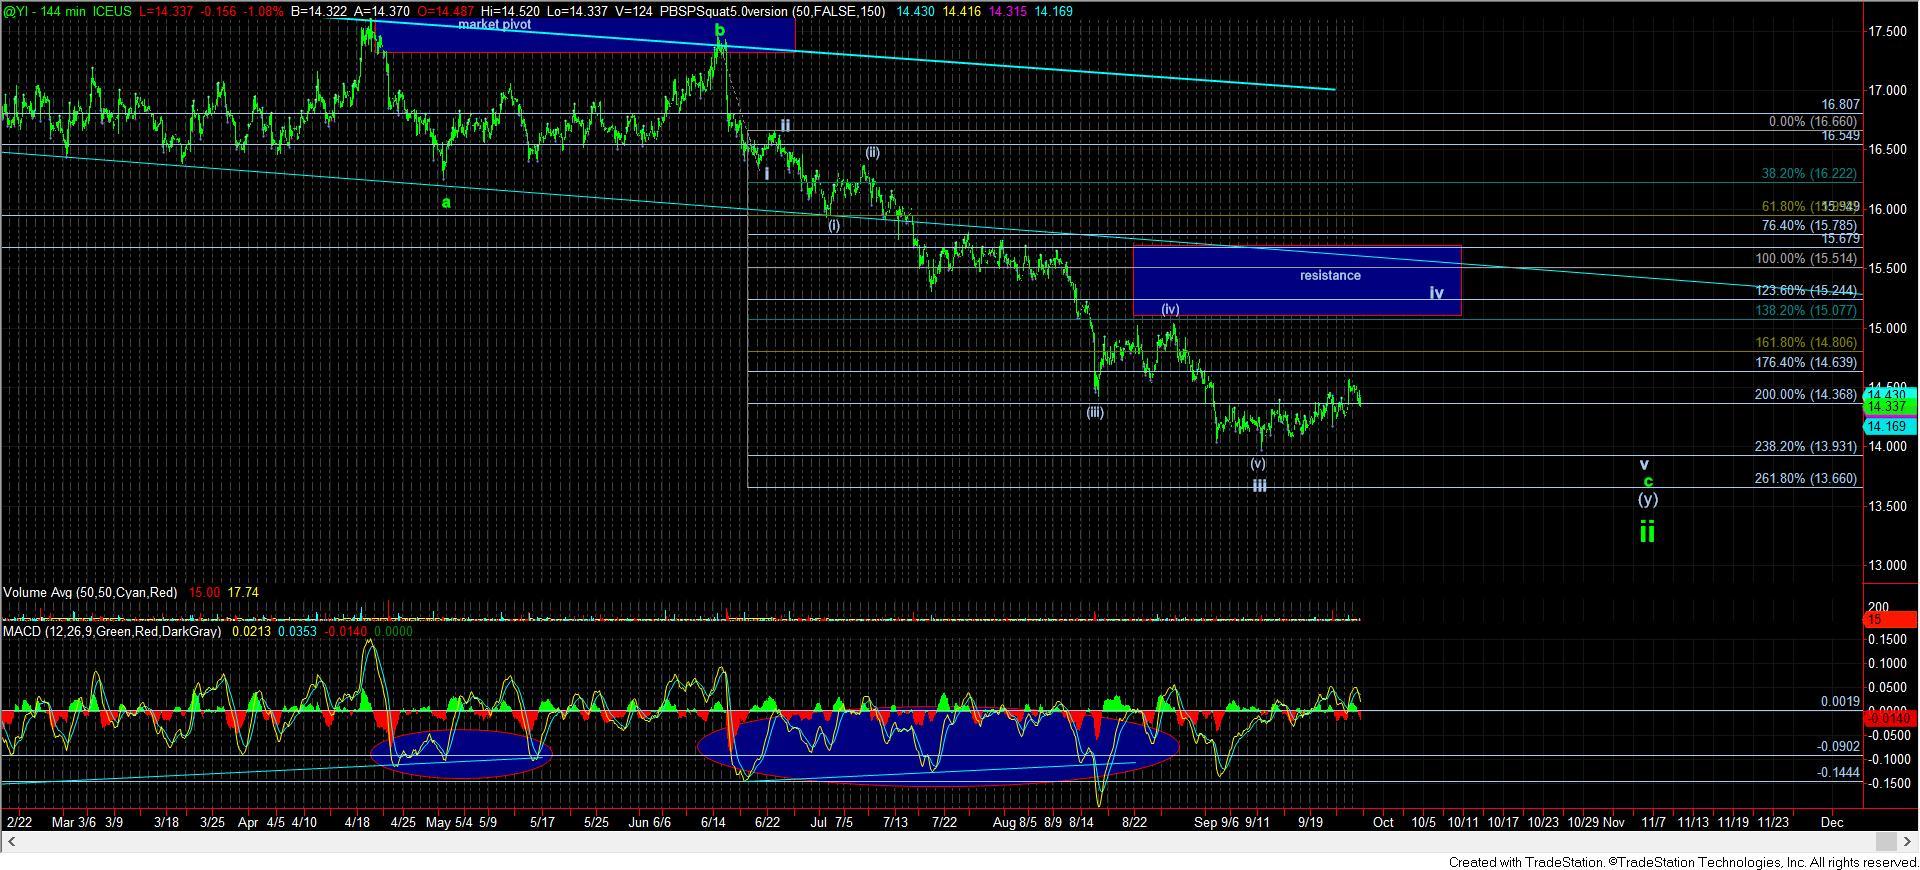Click the 38.20% (16.222) retracement label
1920x870 pixels.
point(1808,174)
